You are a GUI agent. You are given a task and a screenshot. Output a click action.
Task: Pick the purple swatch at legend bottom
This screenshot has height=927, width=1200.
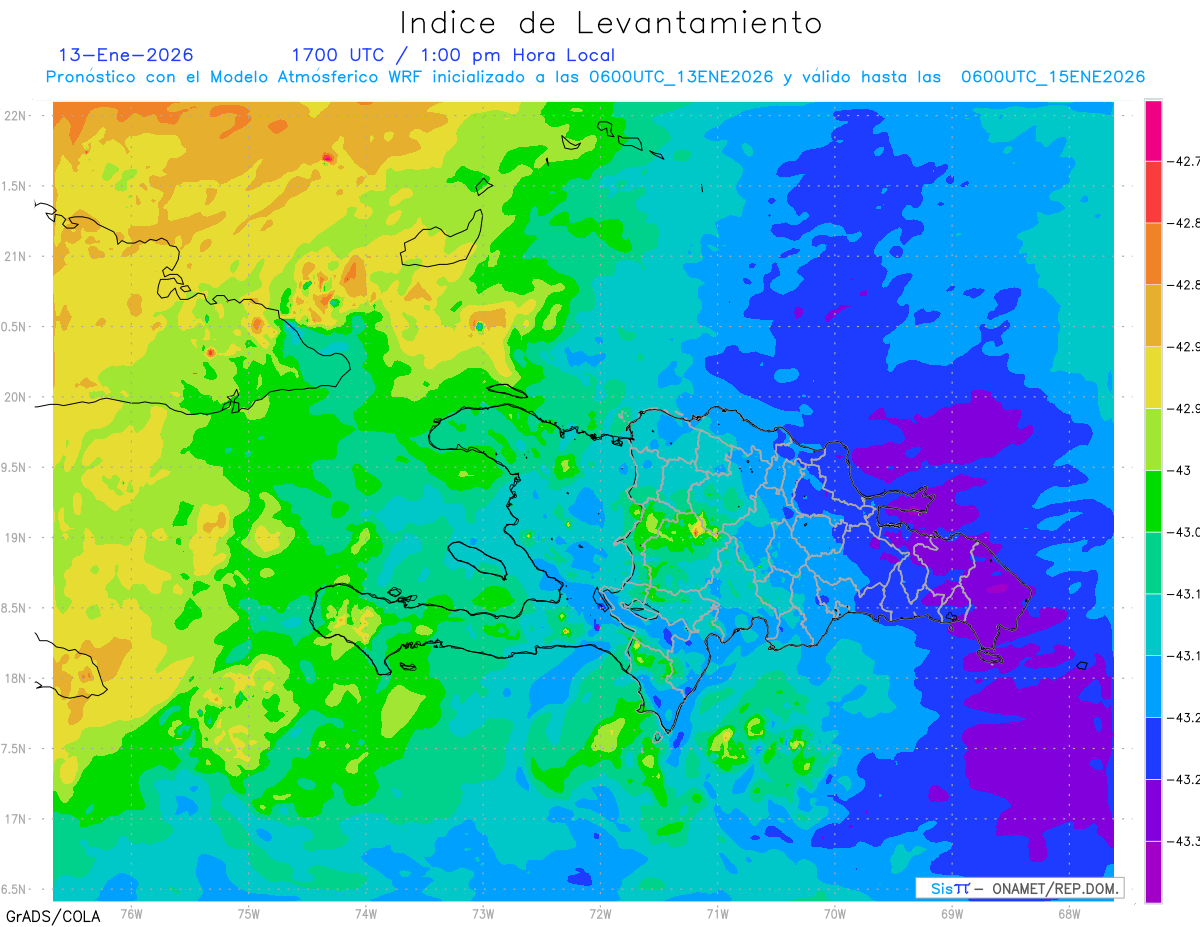[x=1153, y=871]
